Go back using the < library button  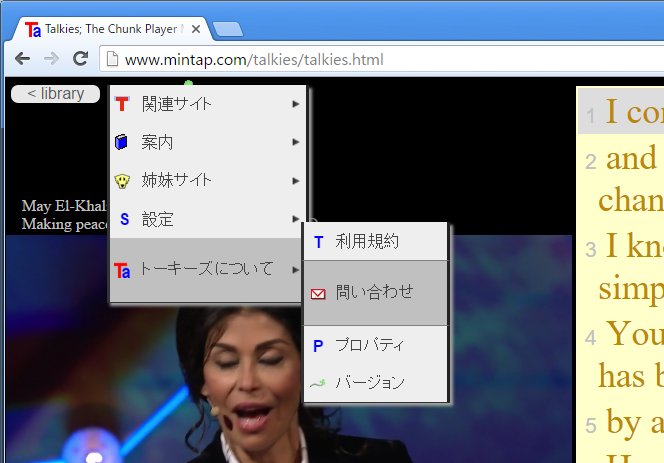[55, 94]
